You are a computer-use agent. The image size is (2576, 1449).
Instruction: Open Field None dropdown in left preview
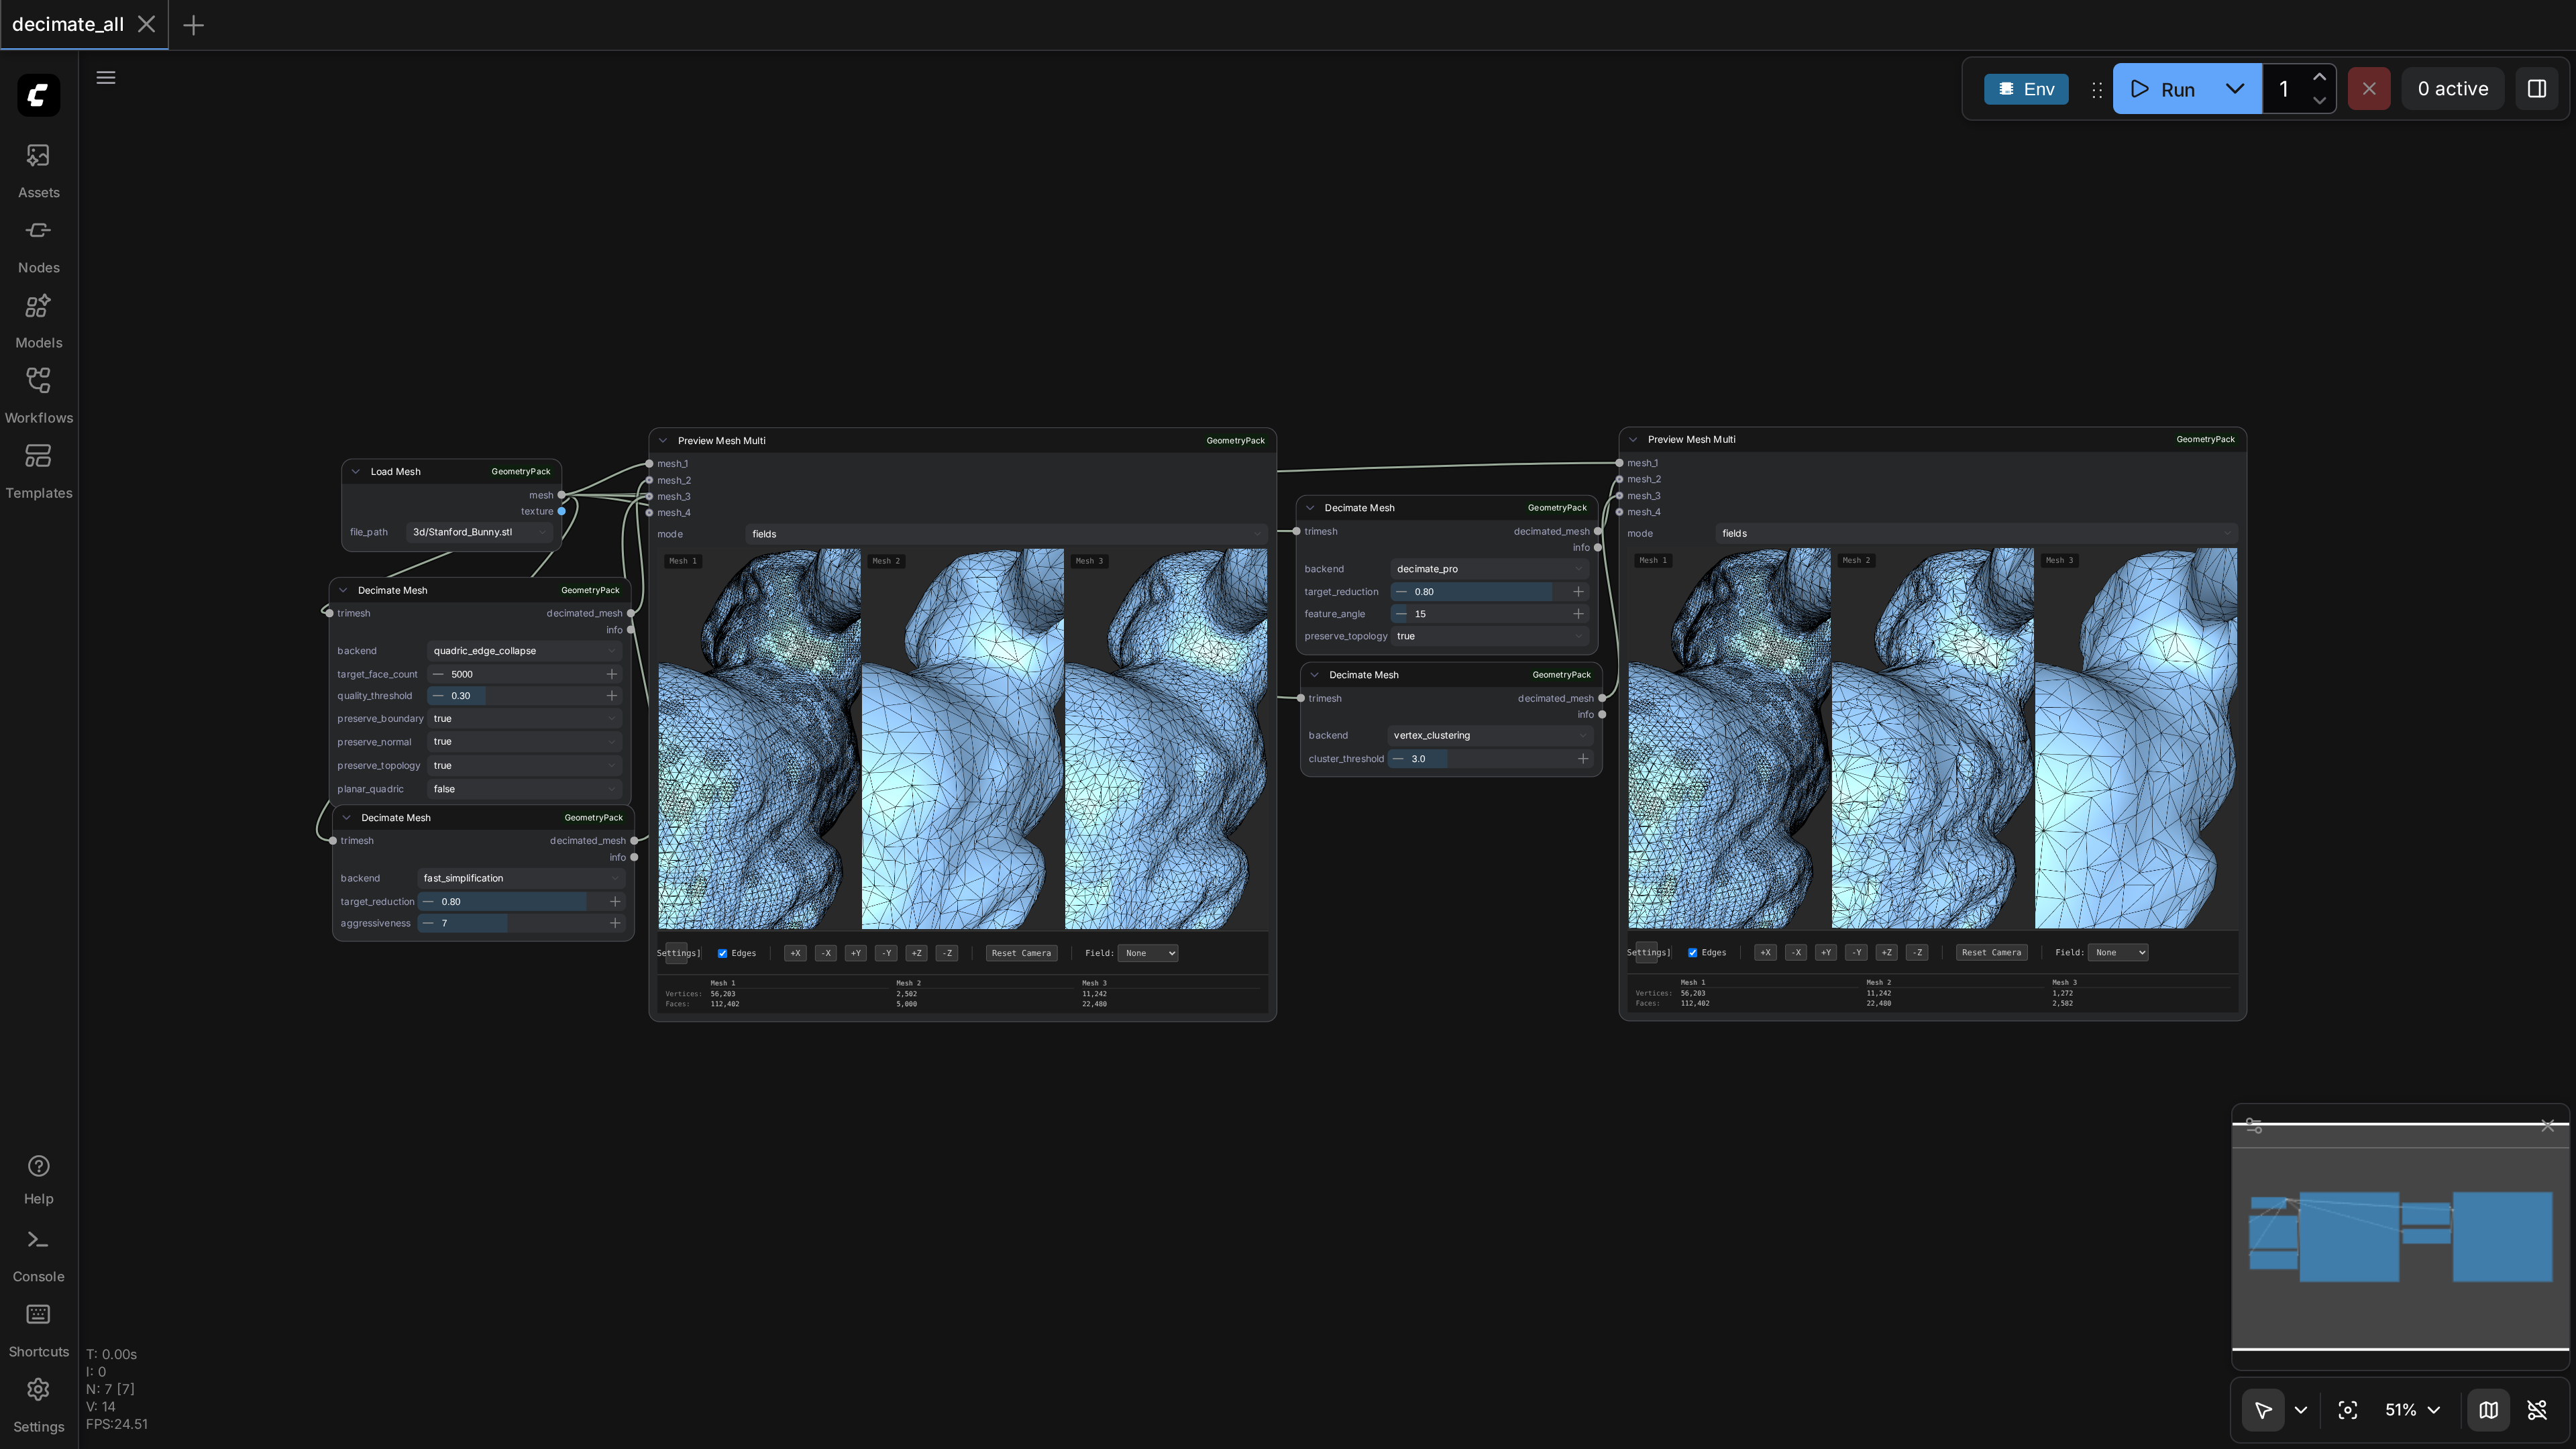click(1147, 953)
